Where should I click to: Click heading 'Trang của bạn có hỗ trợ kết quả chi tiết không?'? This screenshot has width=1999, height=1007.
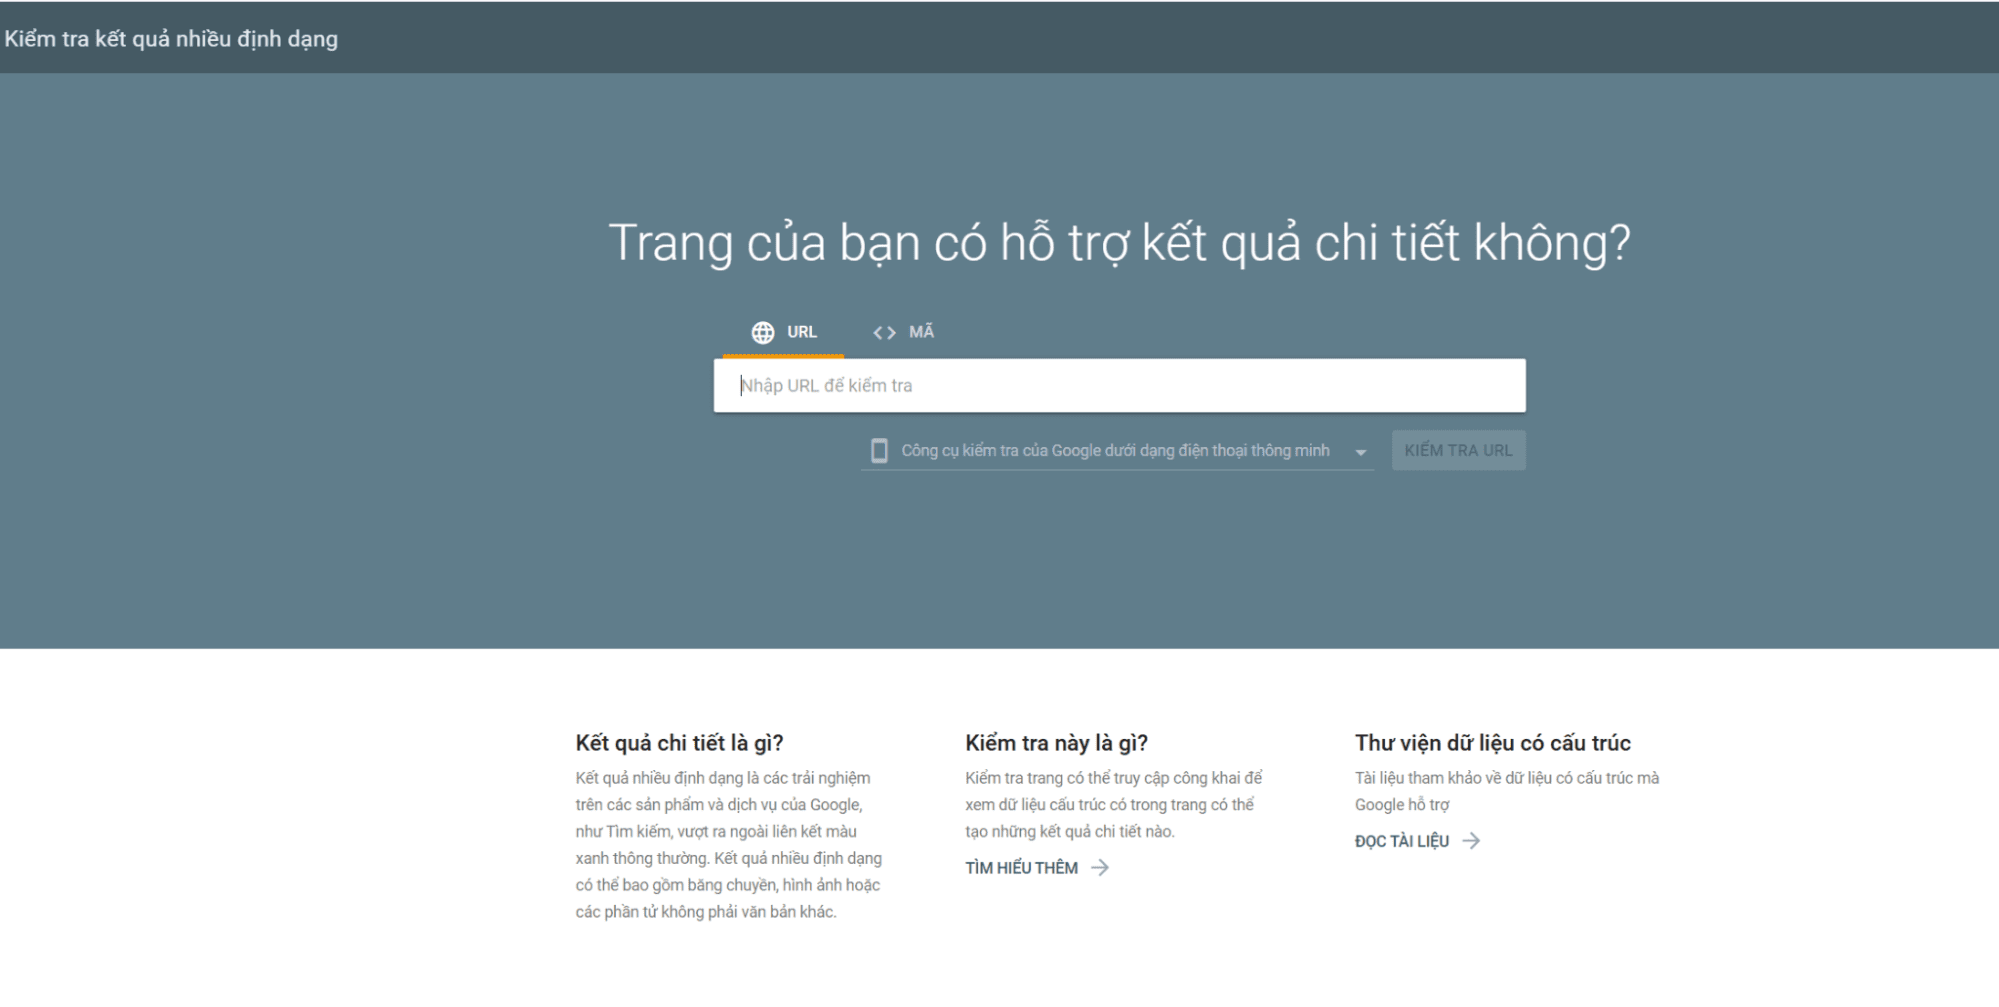point(1119,243)
